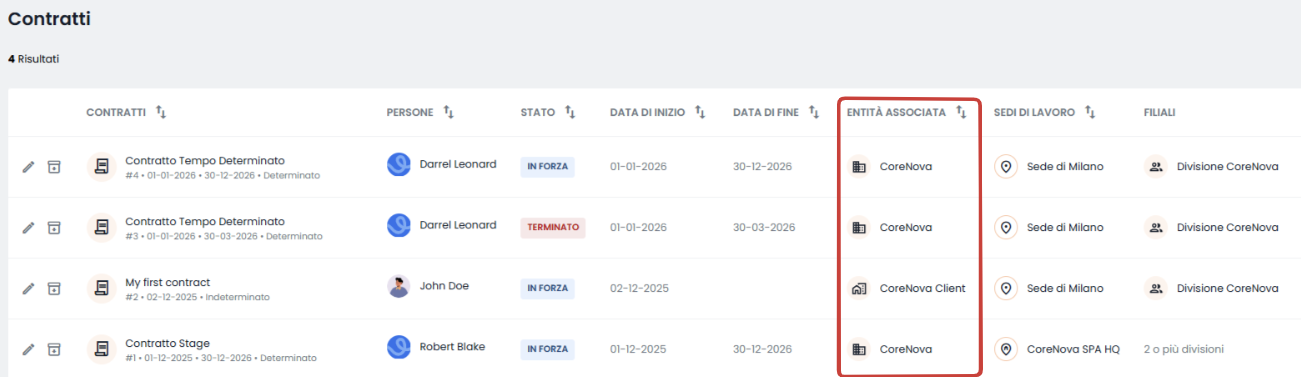Click the edit pencil for Contratto Stage
This screenshot has width=1301, height=377.
pos(28,349)
